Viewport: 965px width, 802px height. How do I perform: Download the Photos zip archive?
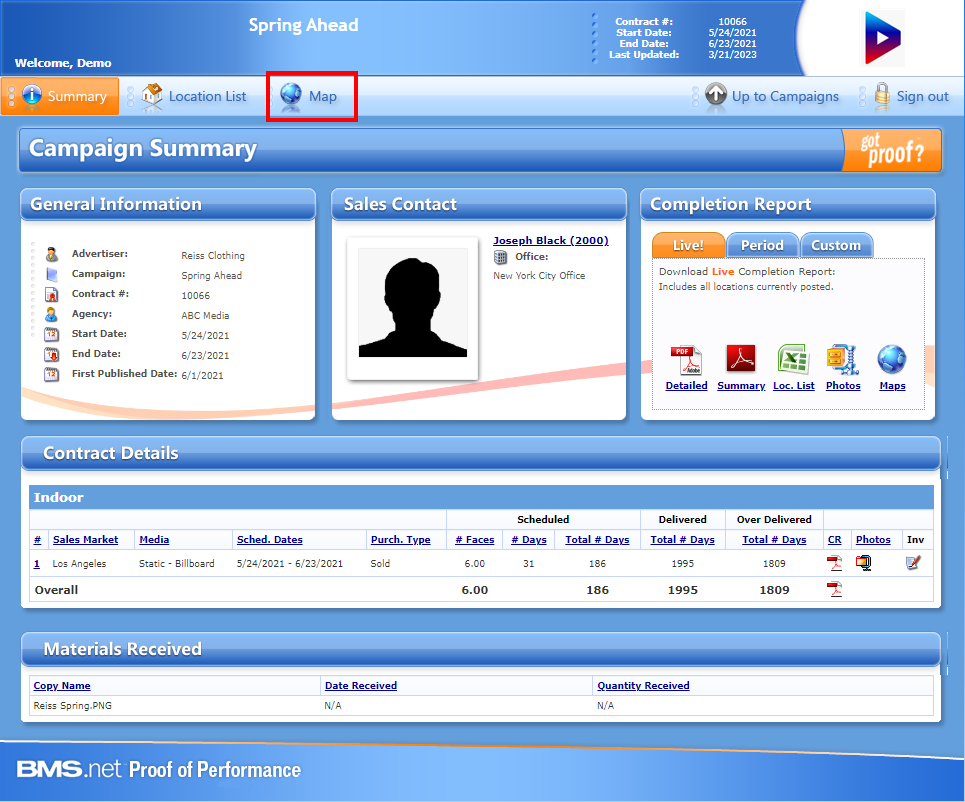(x=843, y=360)
